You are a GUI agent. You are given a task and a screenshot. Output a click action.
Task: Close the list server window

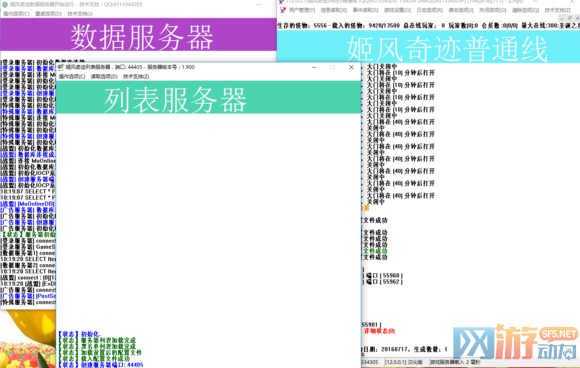(x=351, y=67)
